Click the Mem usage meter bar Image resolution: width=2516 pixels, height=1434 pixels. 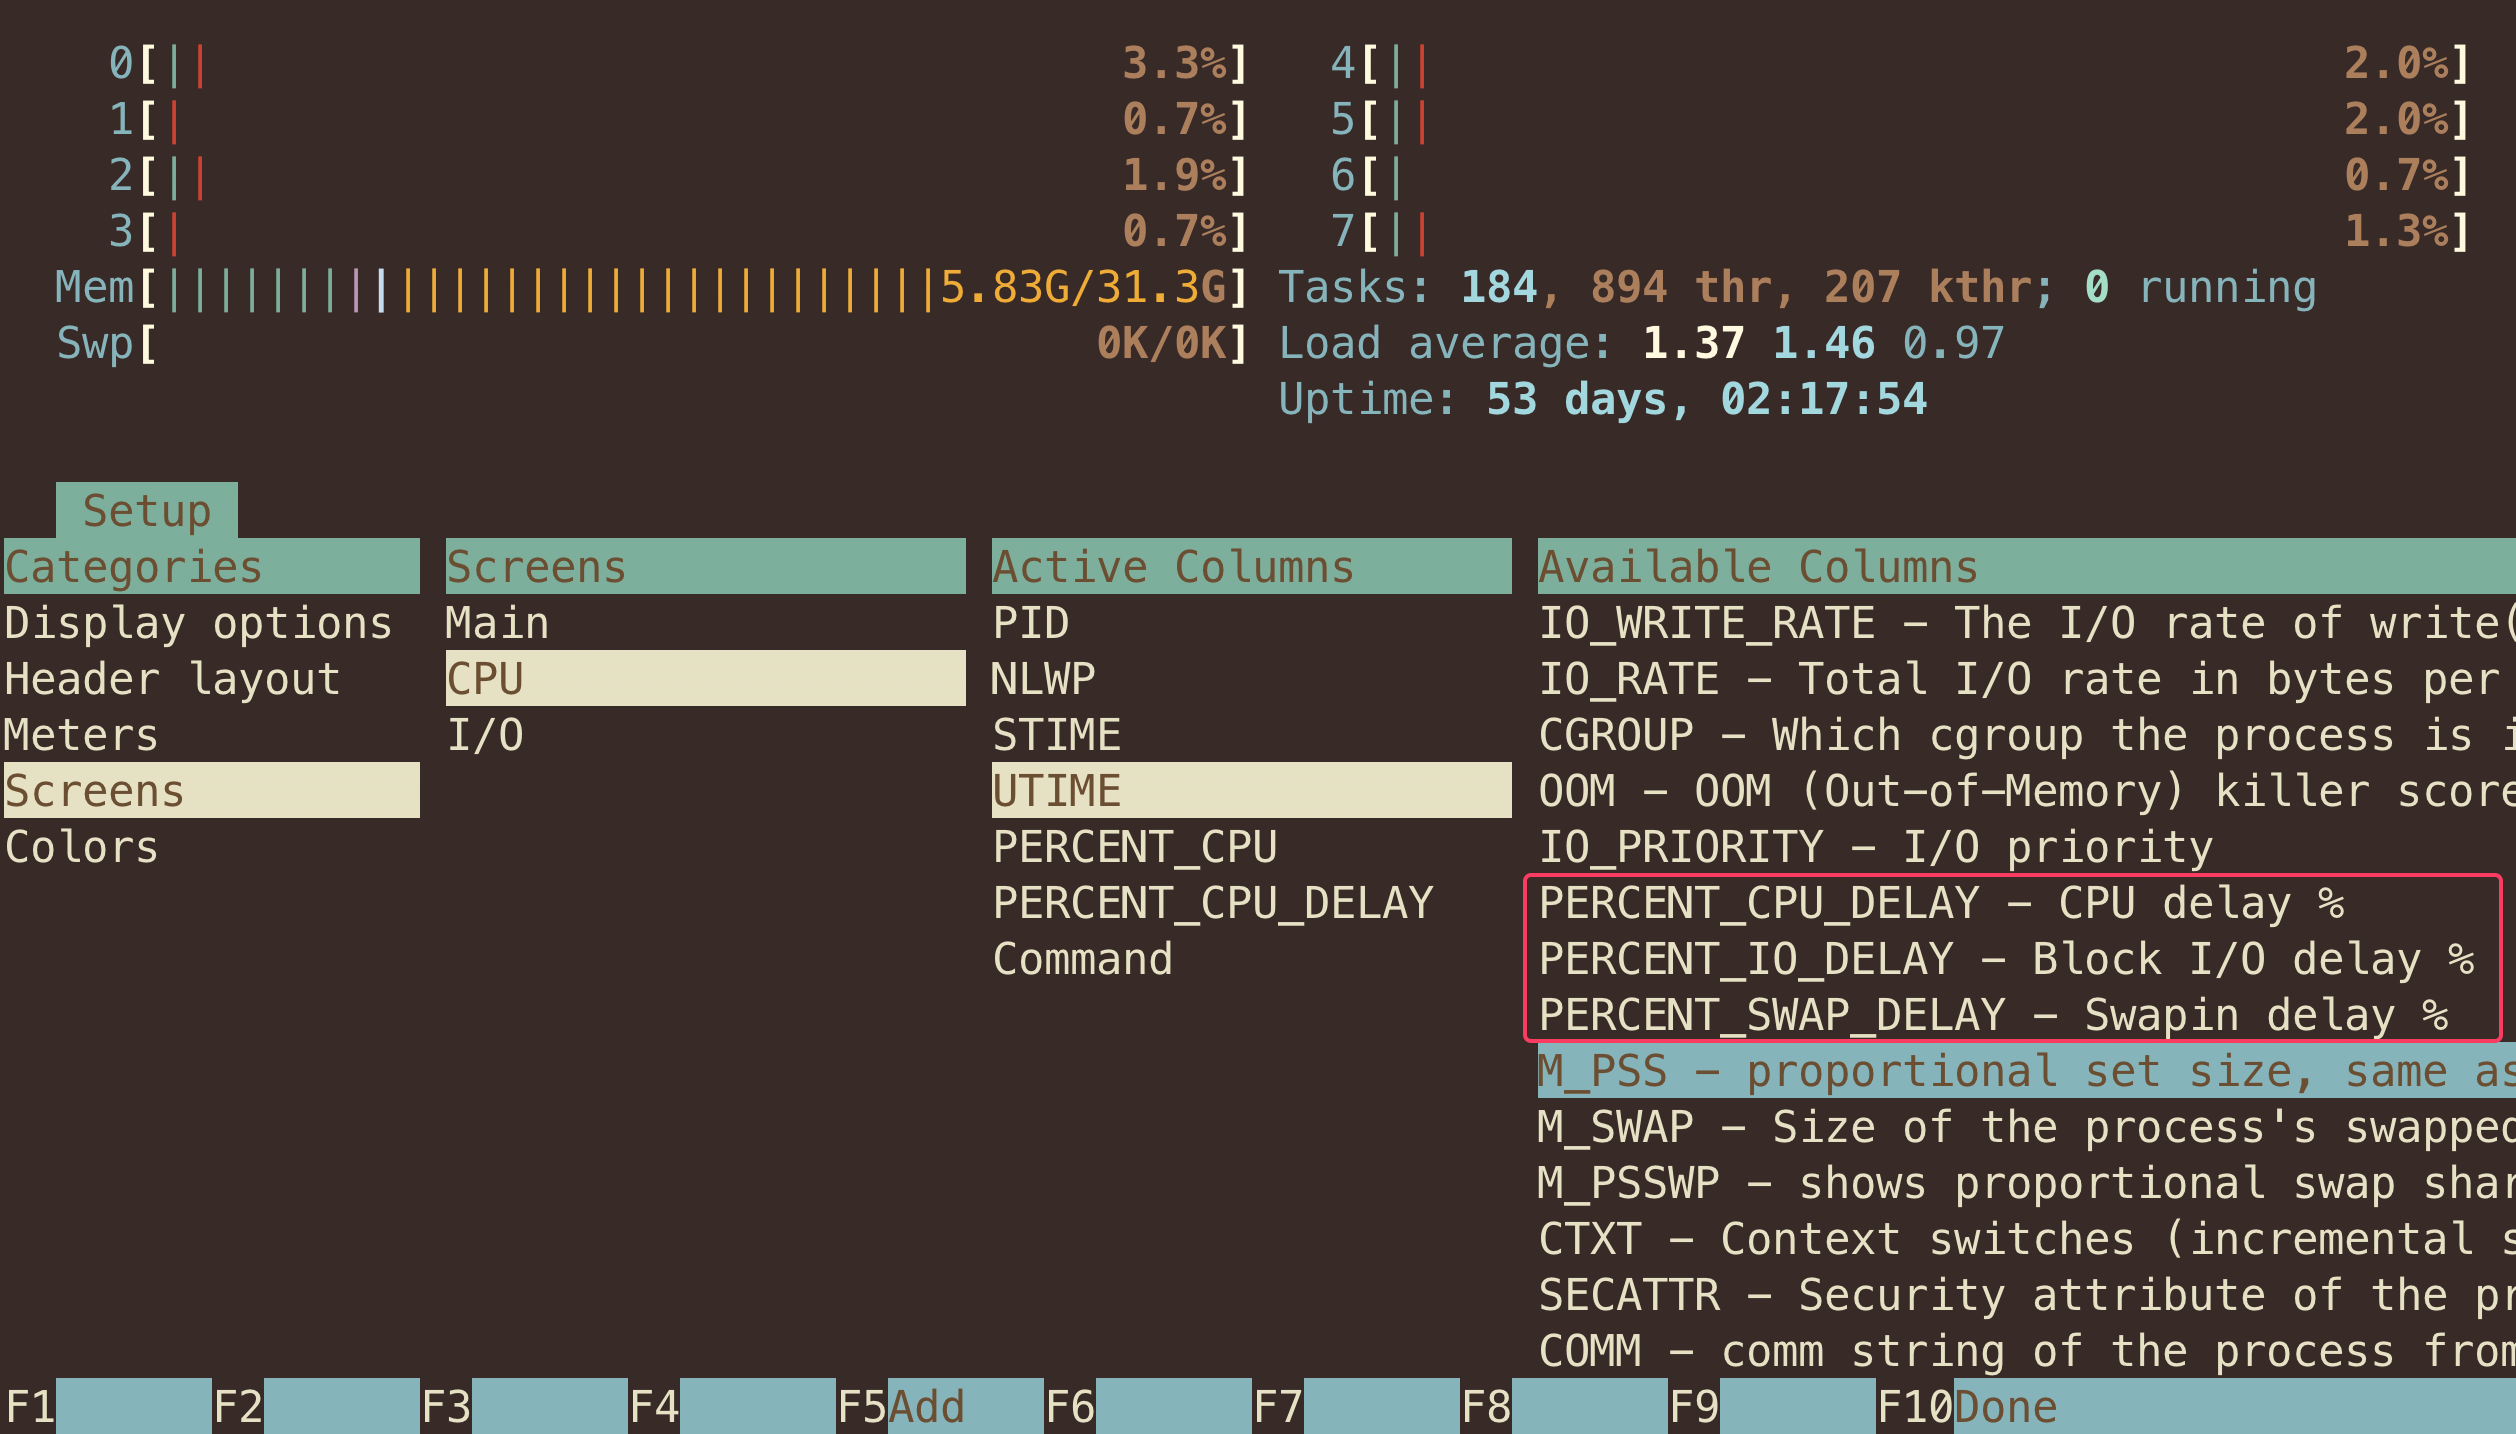[x=652, y=288]
